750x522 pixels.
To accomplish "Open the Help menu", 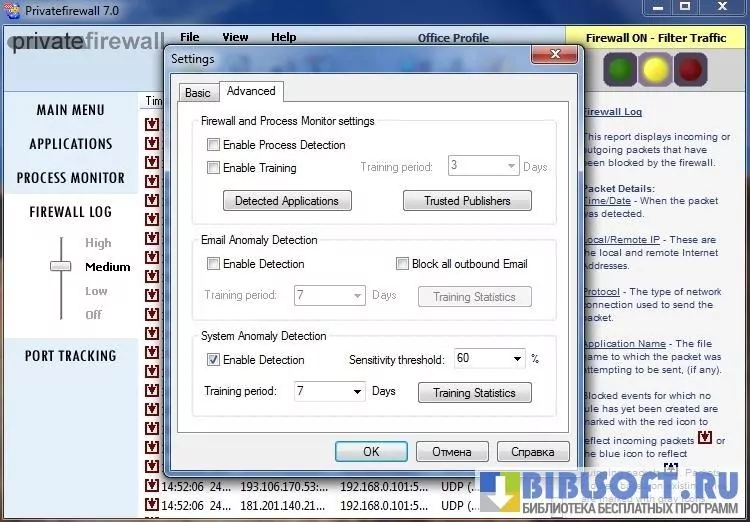I will pos(283,37).
